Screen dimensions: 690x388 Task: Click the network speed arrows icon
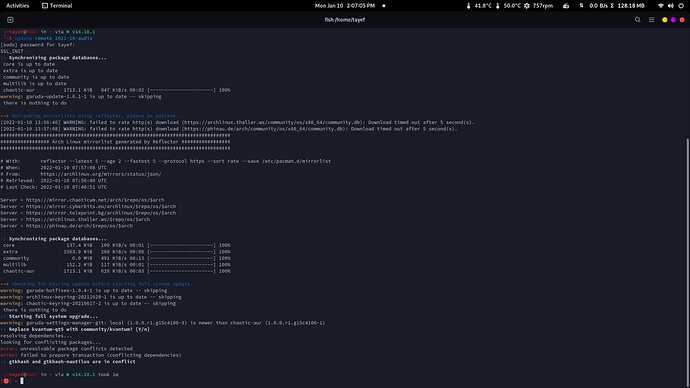581,6
